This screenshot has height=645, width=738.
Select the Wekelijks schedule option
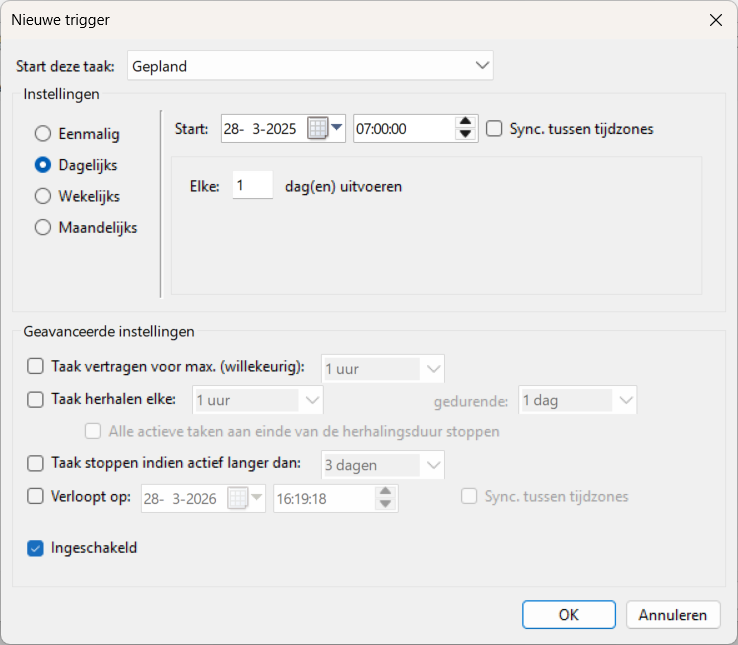[x=43, y=196]
